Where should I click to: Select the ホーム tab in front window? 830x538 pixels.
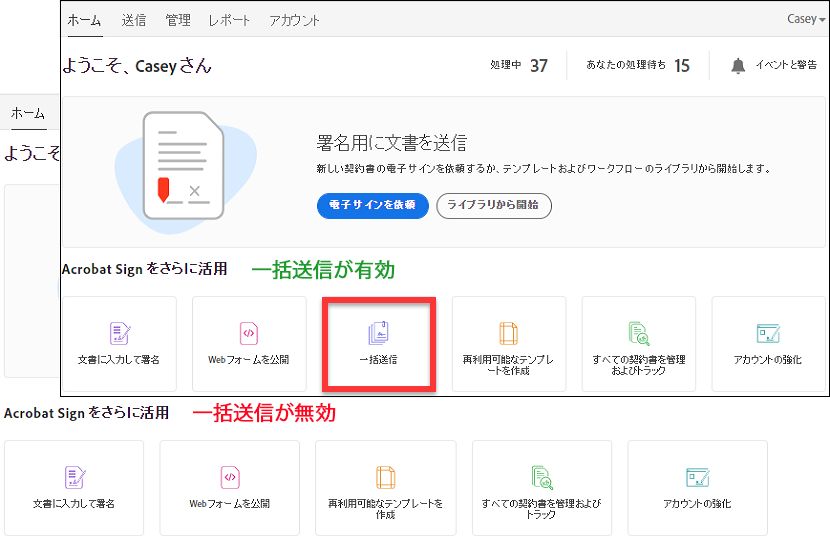84,20
